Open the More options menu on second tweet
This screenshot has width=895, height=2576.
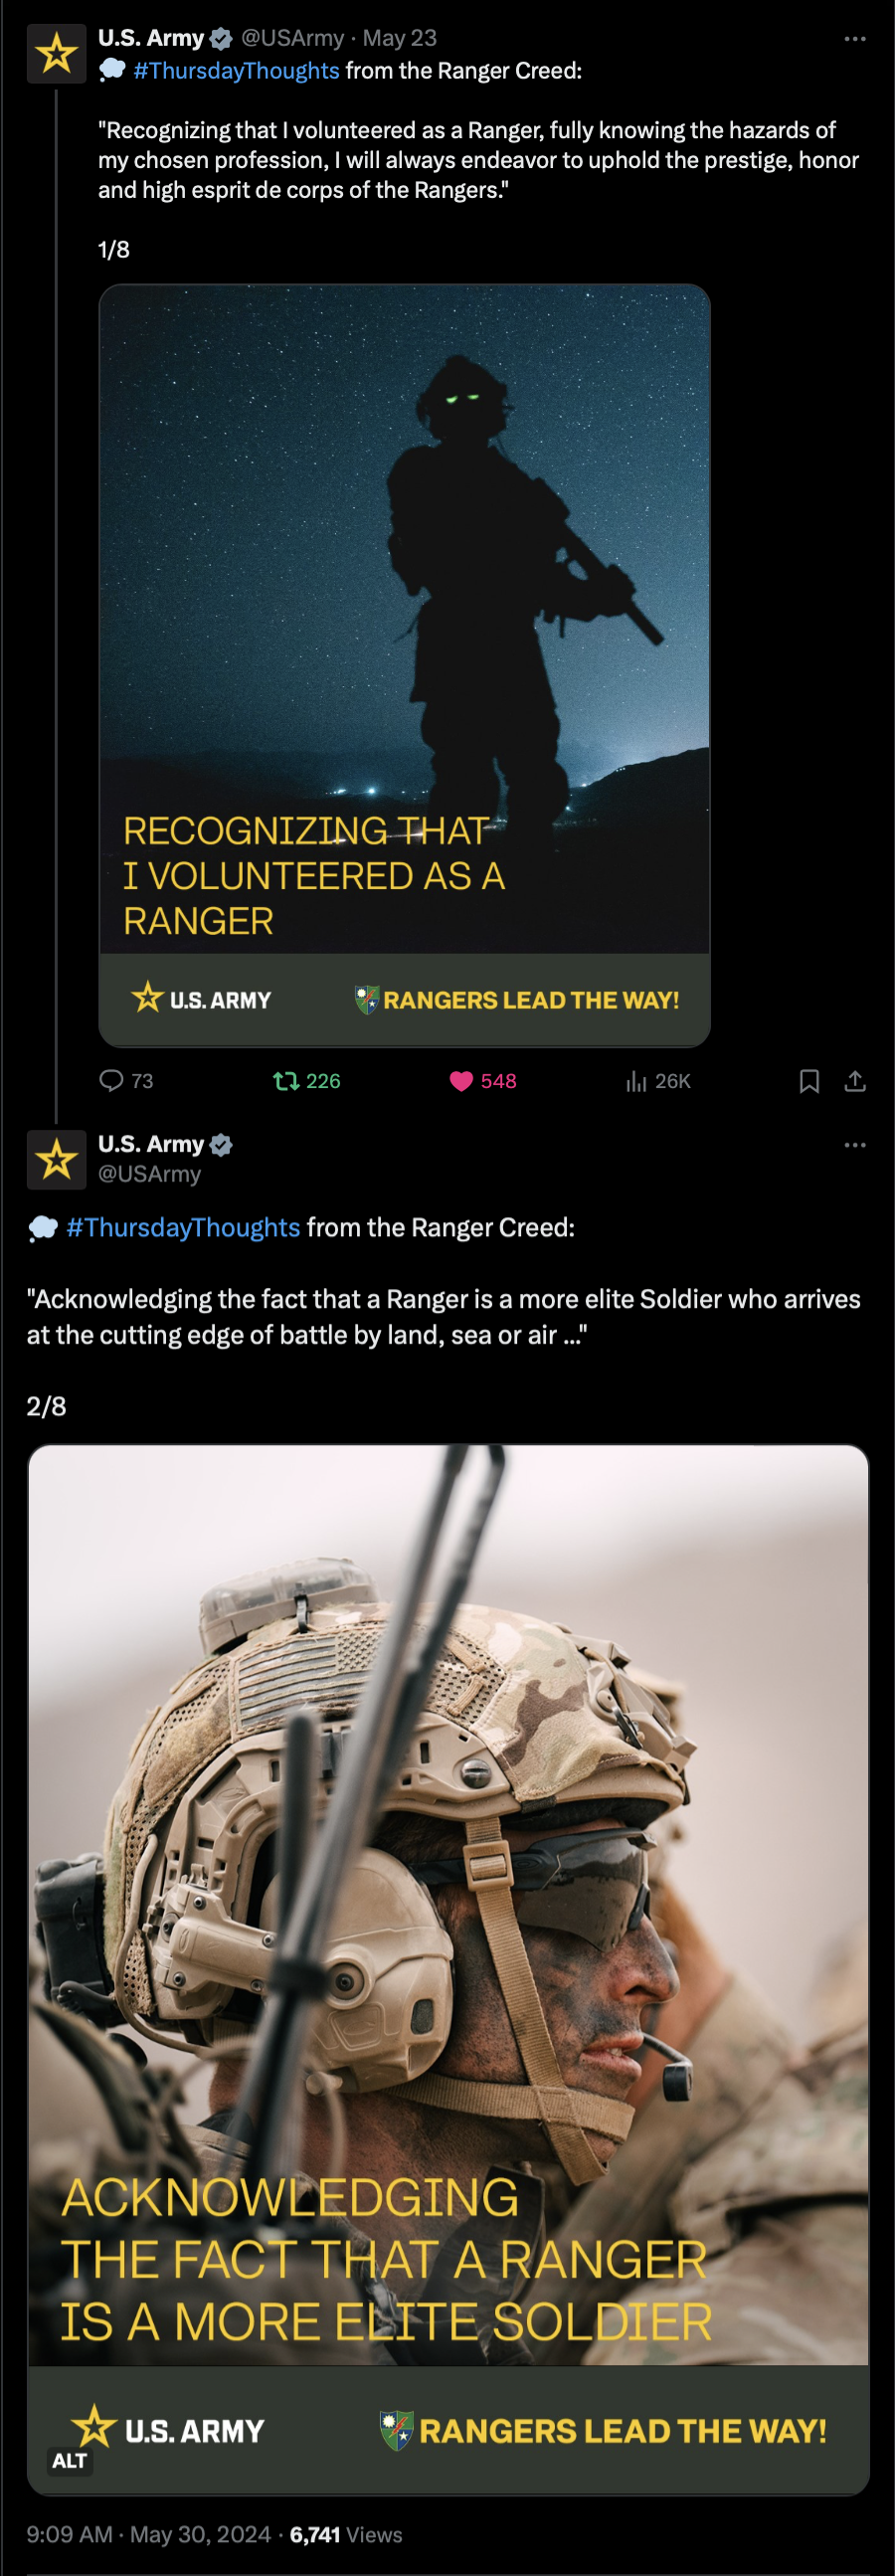pyautogui.click(x=855, y=1145)
